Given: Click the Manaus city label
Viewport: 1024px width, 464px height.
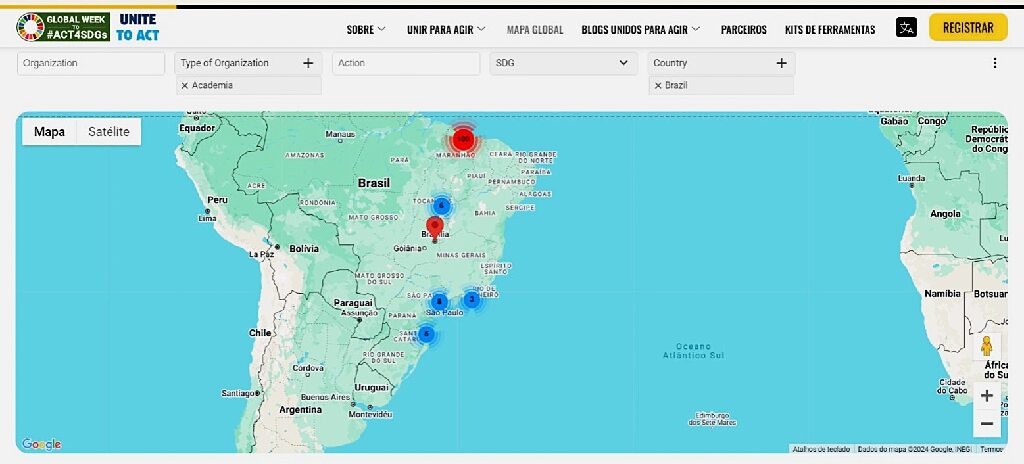Looking at the screenshot, I should [x=340, y=135].
